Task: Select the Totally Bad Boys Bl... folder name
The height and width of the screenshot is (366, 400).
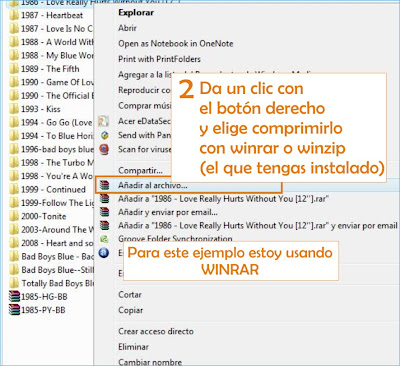Action: (57, 283)
